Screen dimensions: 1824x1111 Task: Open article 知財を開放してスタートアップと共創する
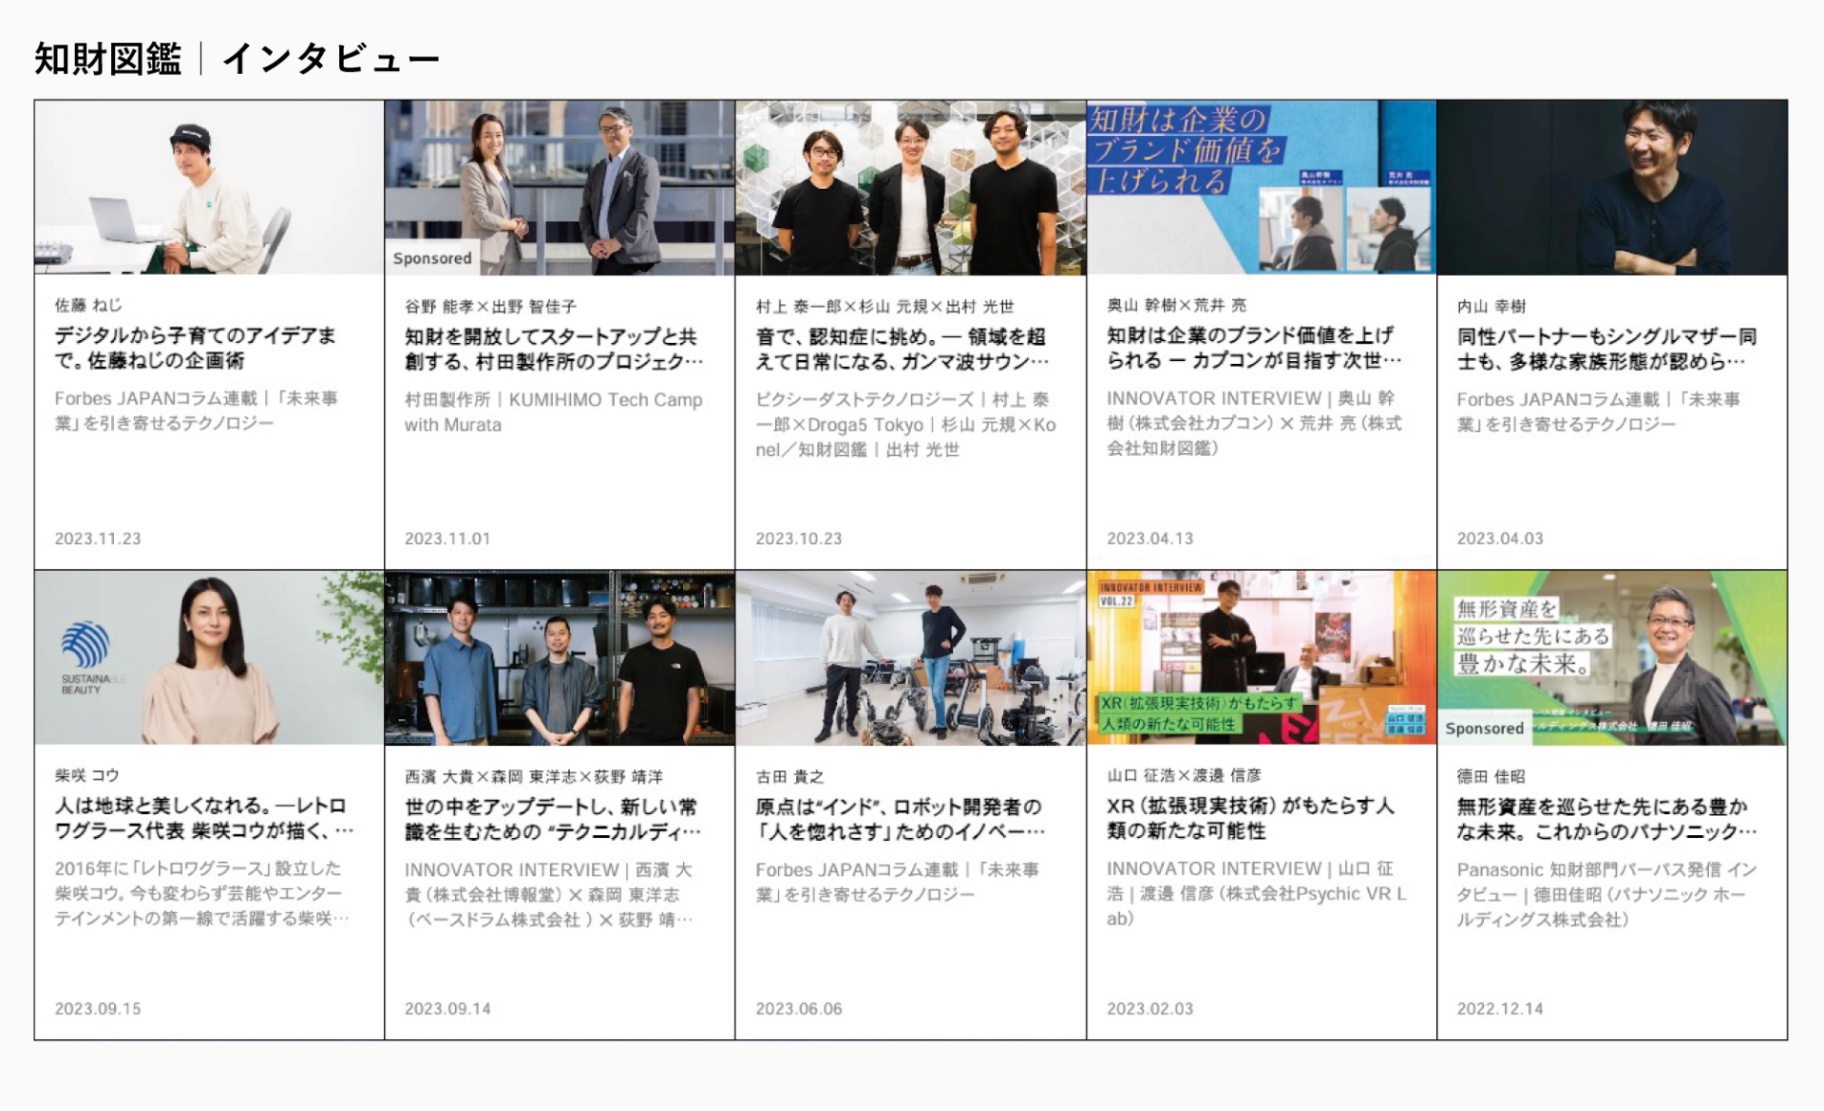(x=554, y=349)
